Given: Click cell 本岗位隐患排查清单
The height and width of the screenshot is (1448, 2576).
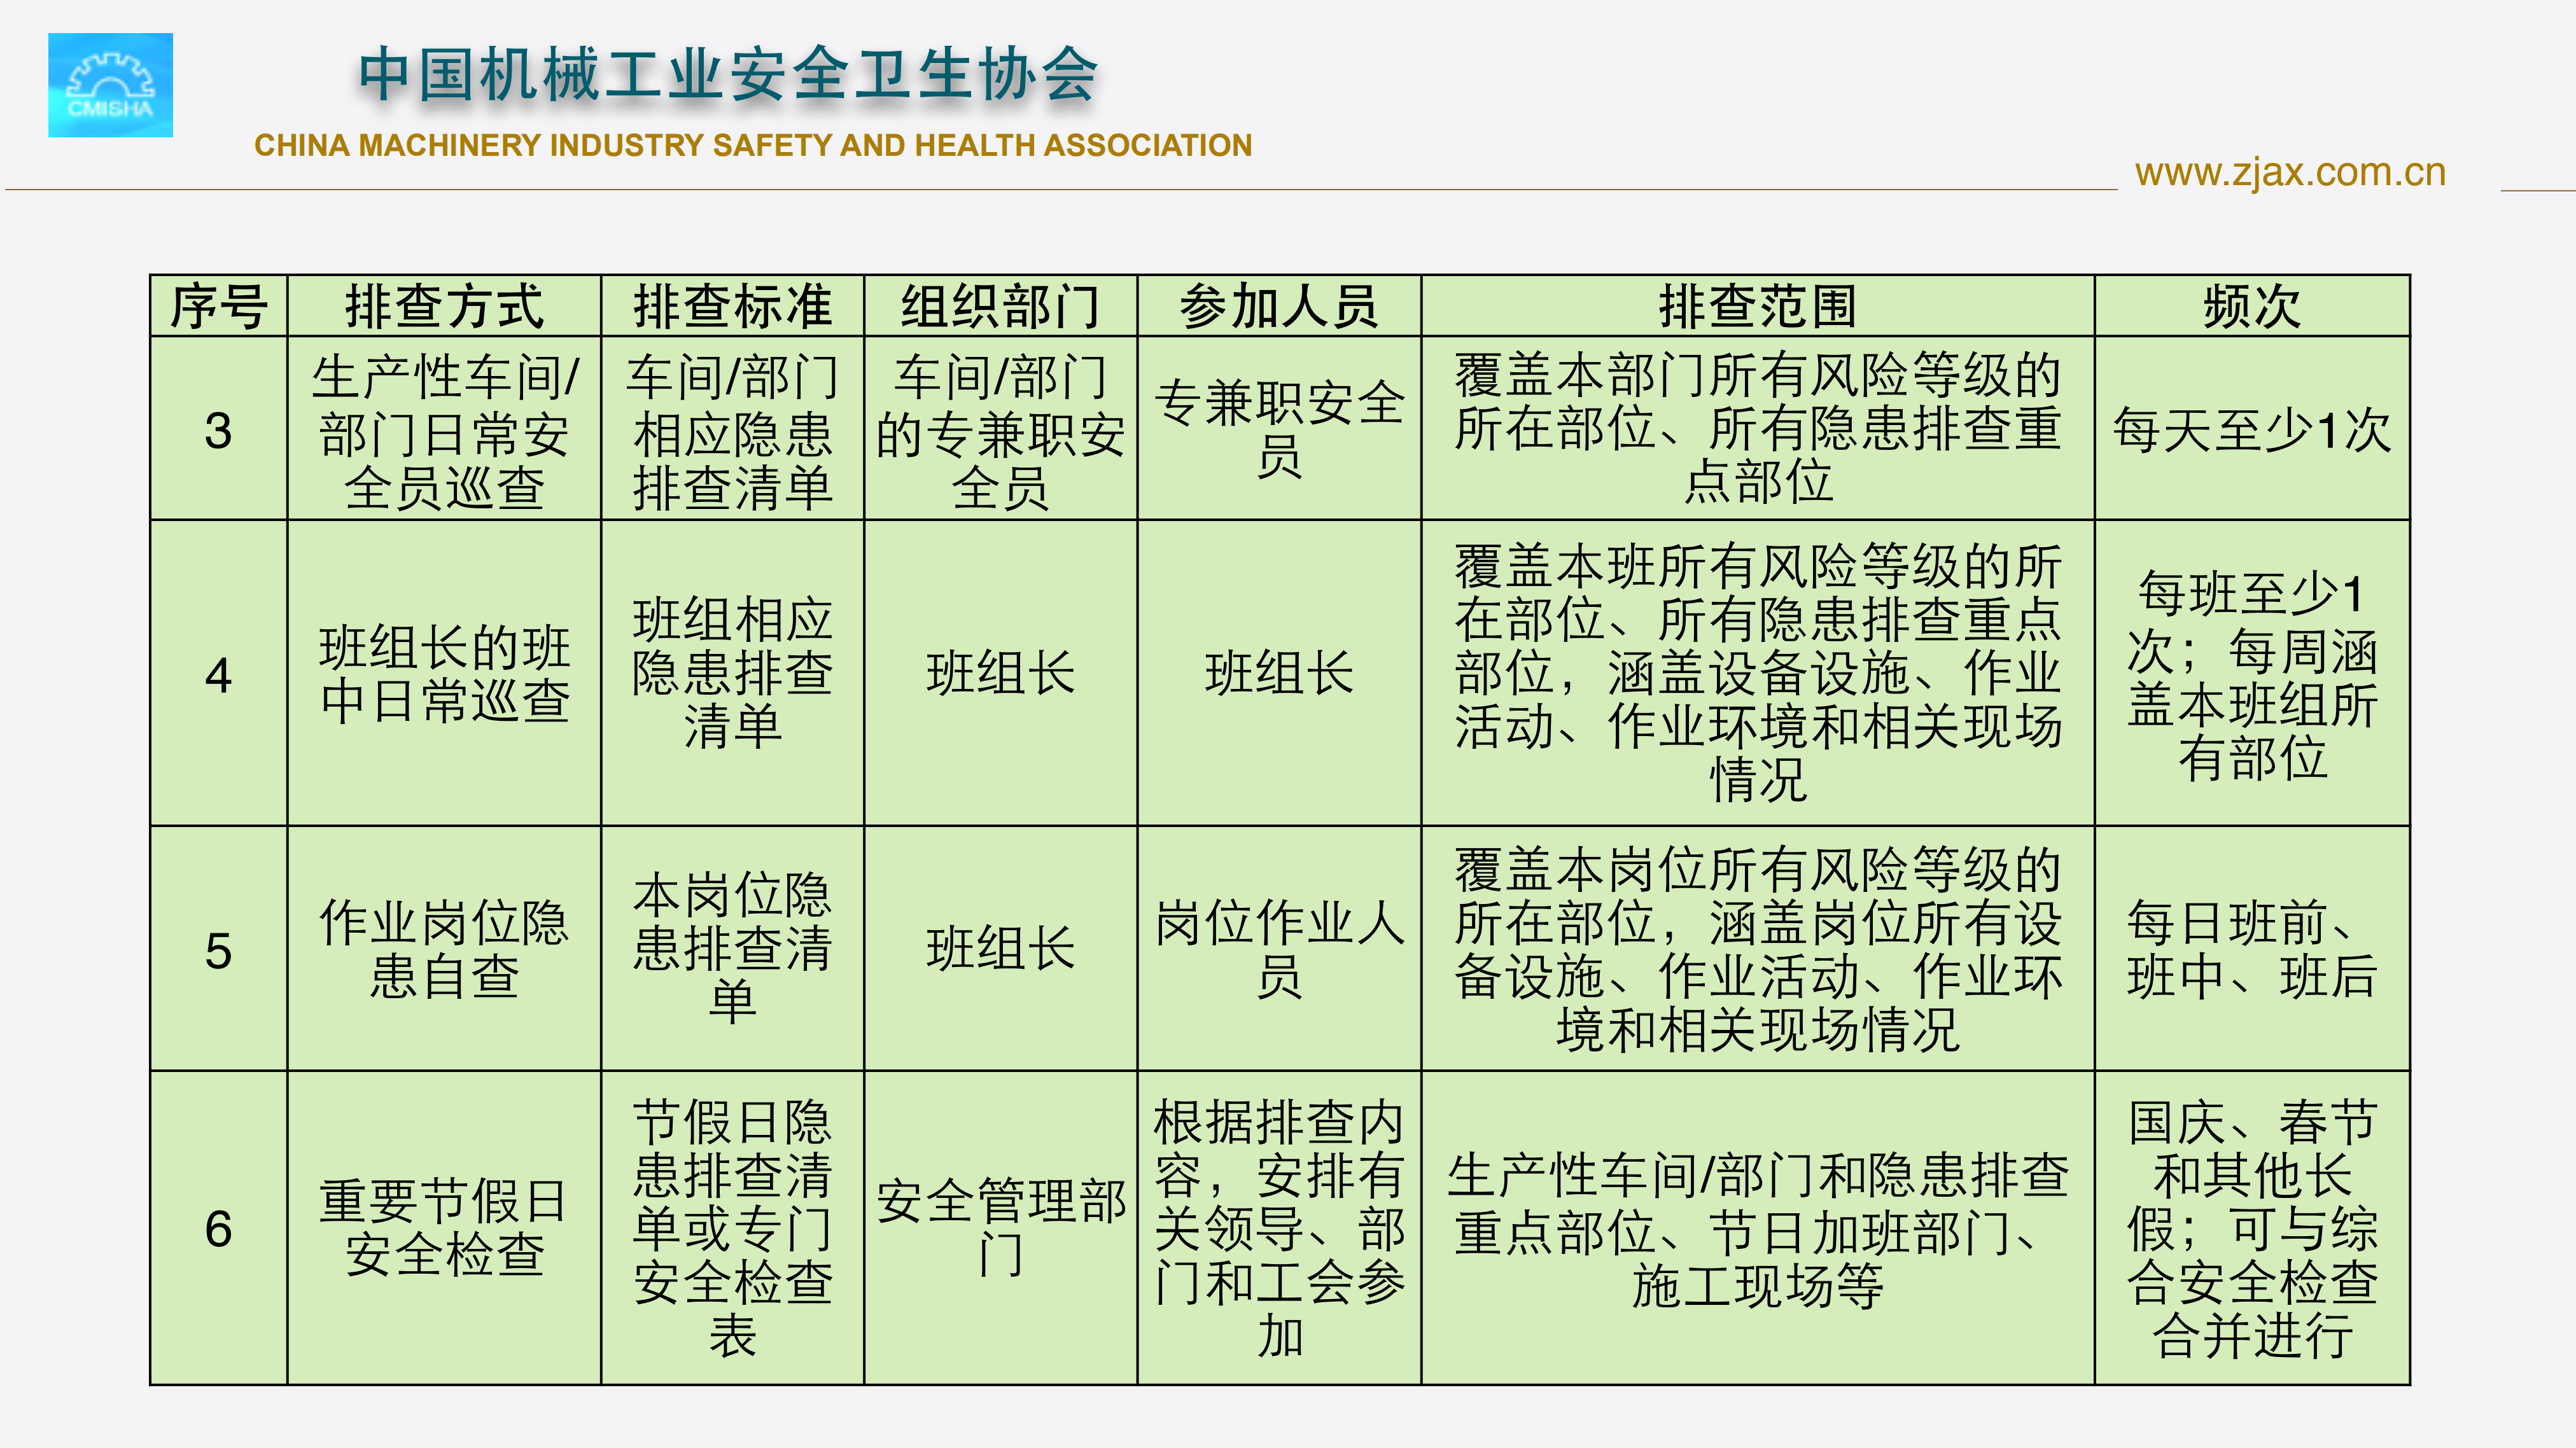Looking at the screenshot, I should (732, 949).
